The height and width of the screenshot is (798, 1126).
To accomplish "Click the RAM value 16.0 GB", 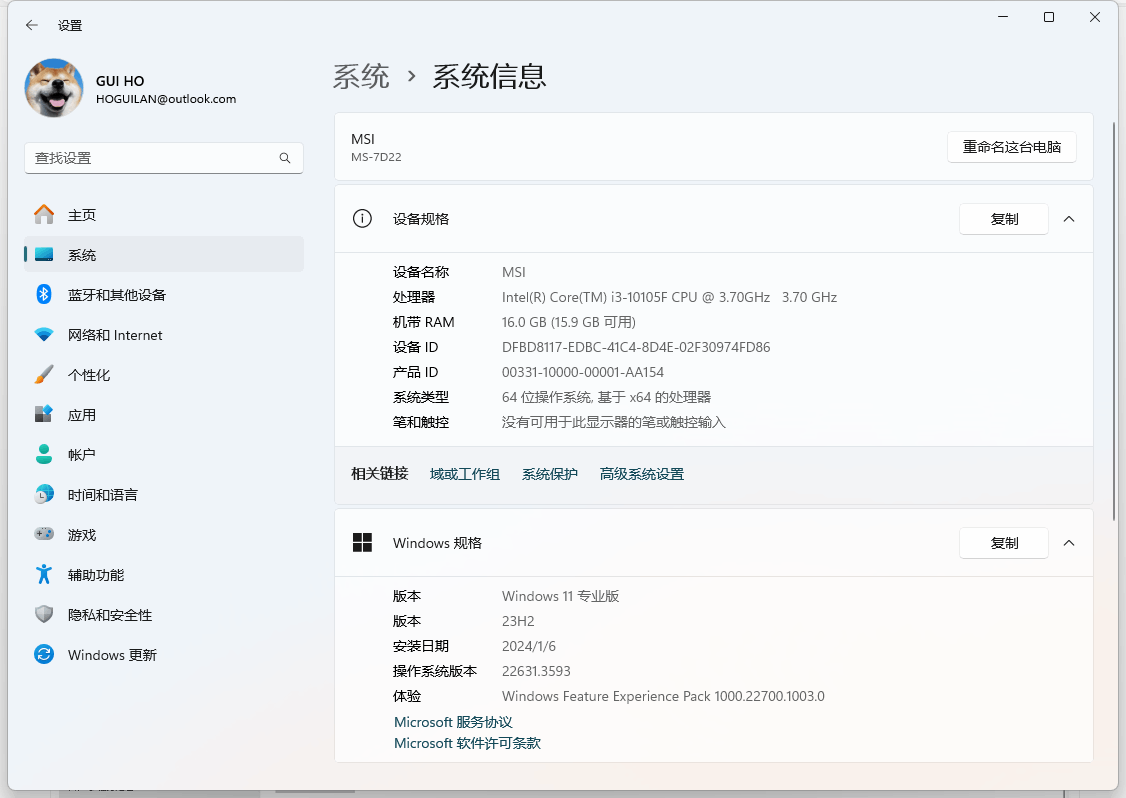I will pos(569,323).
